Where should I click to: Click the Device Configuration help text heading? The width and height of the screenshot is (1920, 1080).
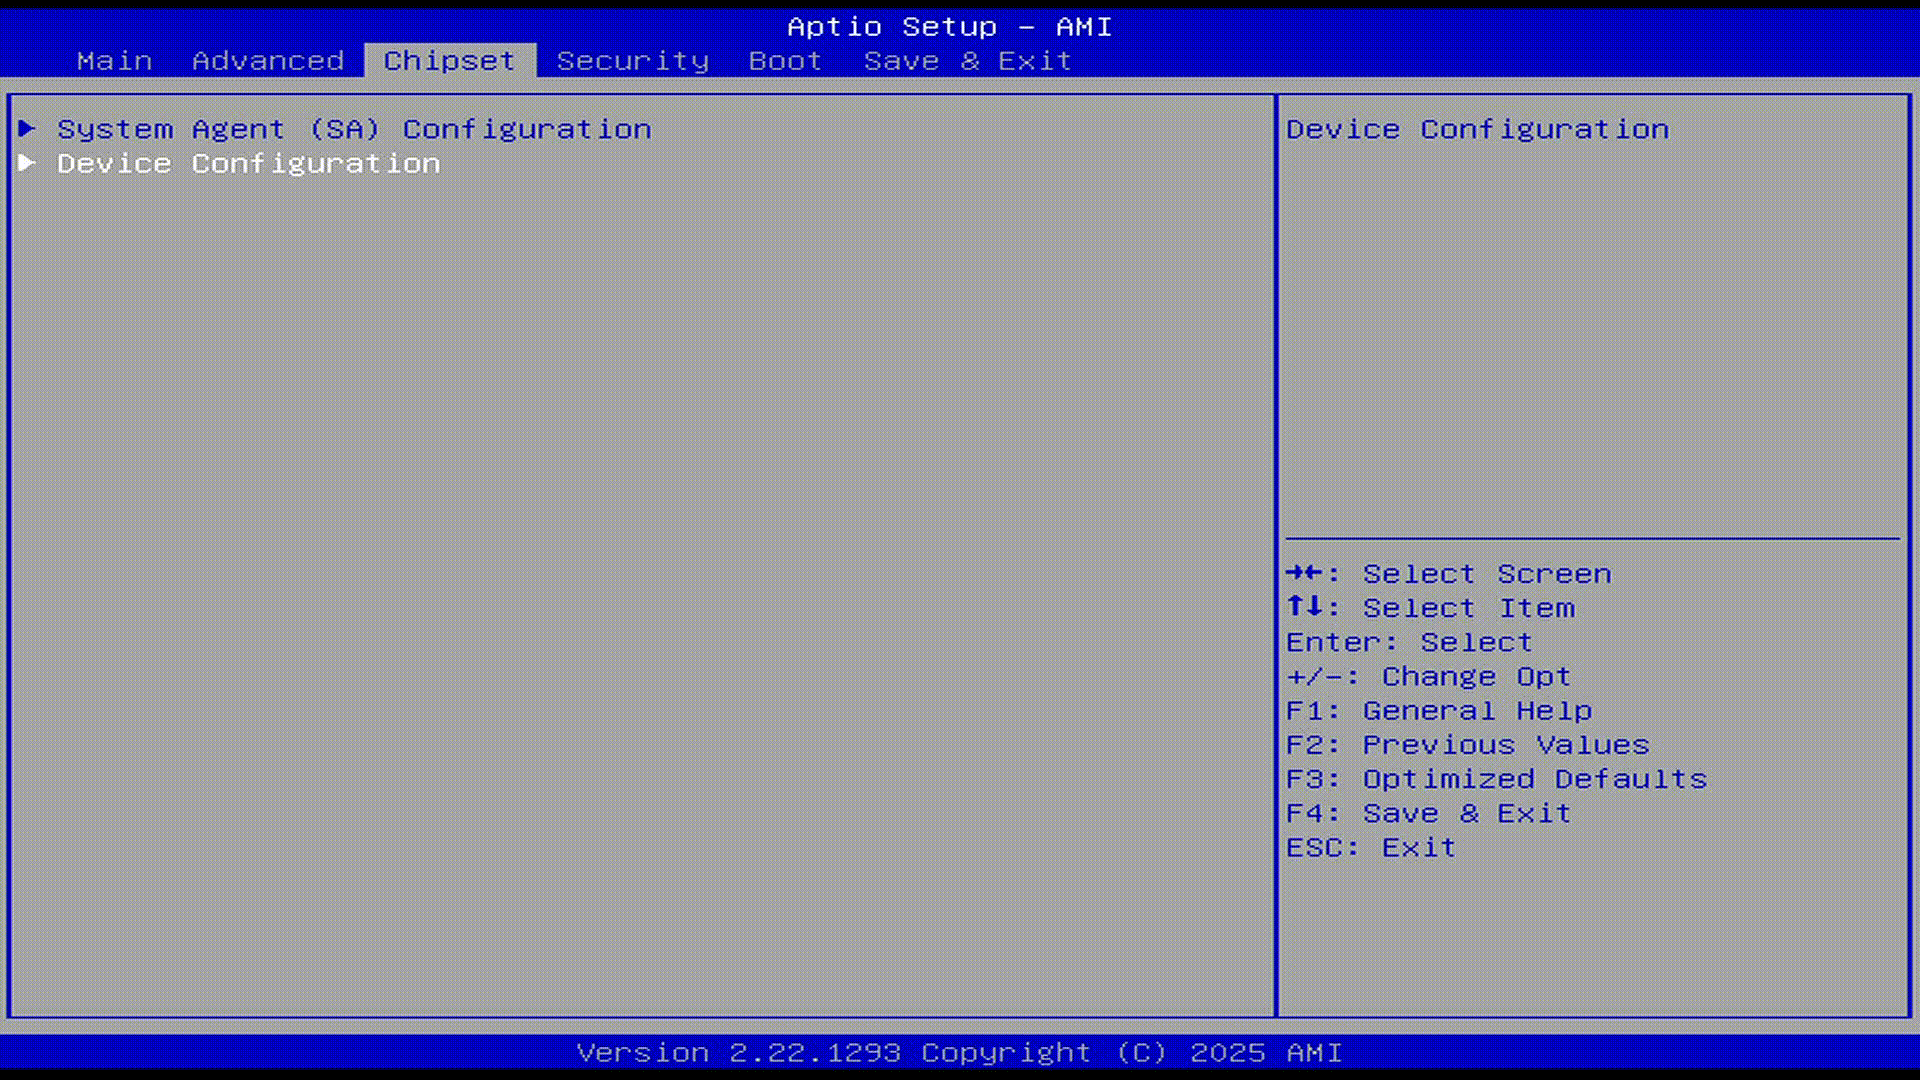click(x=1477, y=129)
